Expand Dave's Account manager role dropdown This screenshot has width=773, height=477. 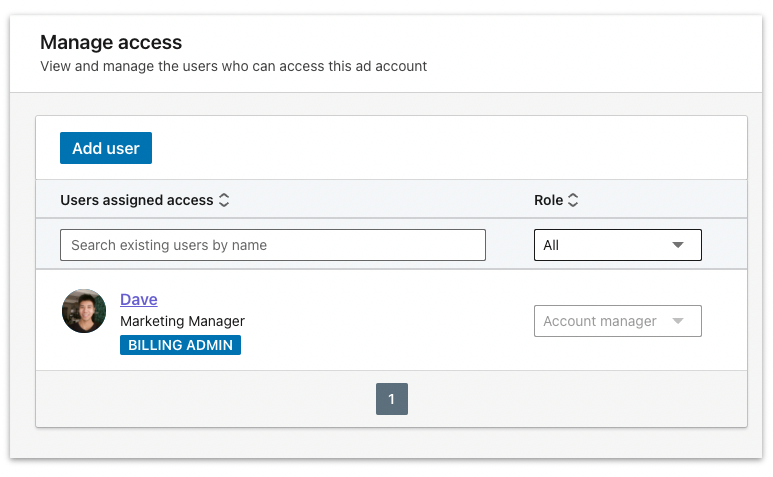[x=617, y=321]
